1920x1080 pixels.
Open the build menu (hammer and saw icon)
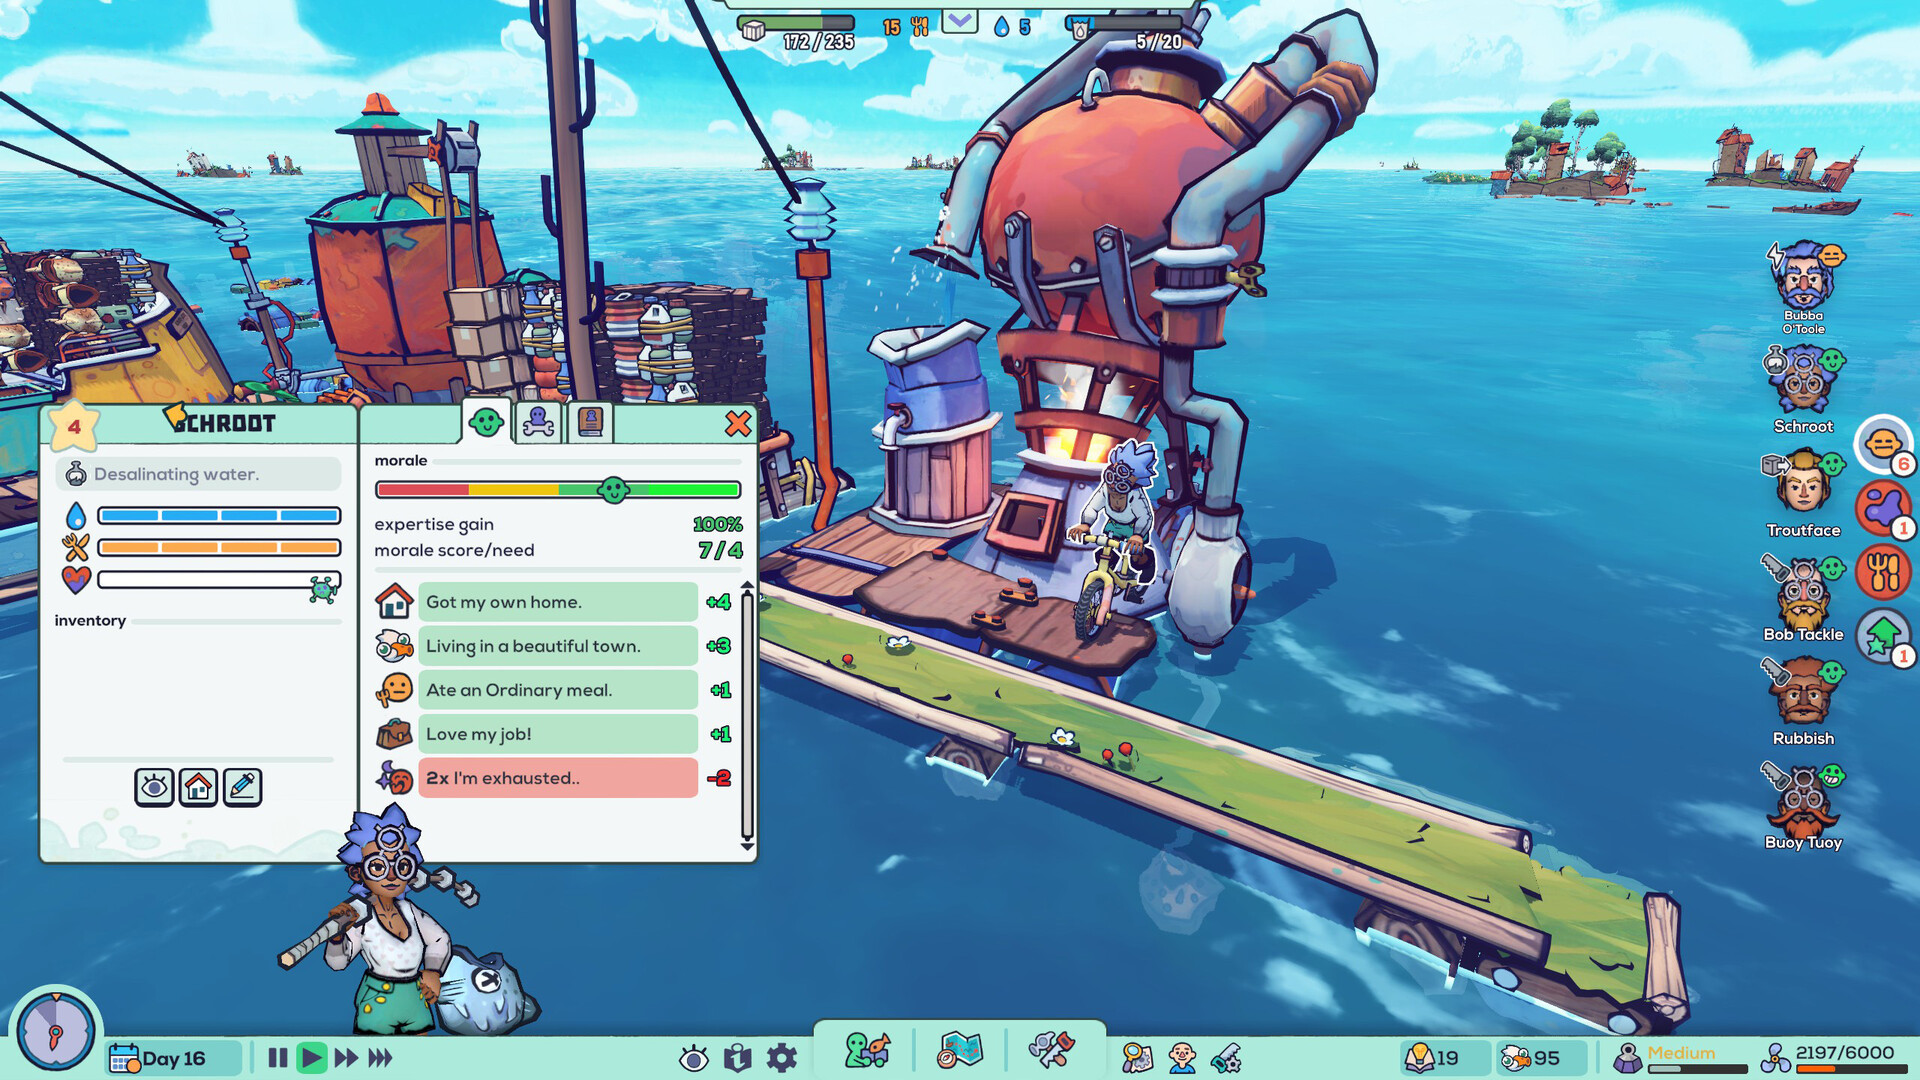tap(1052, 1051)
